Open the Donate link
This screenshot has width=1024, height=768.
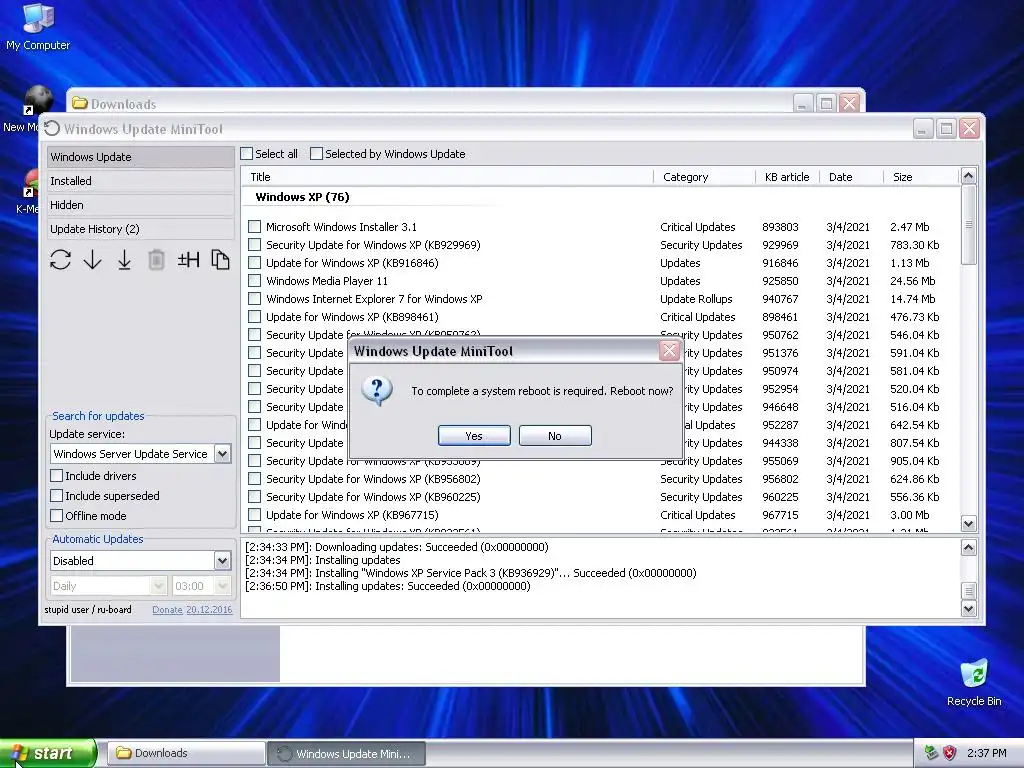click(167, 609)
